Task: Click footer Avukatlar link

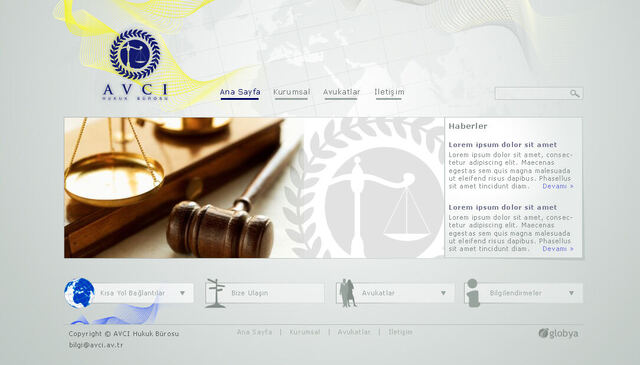Action: click(x=354, y=332)
